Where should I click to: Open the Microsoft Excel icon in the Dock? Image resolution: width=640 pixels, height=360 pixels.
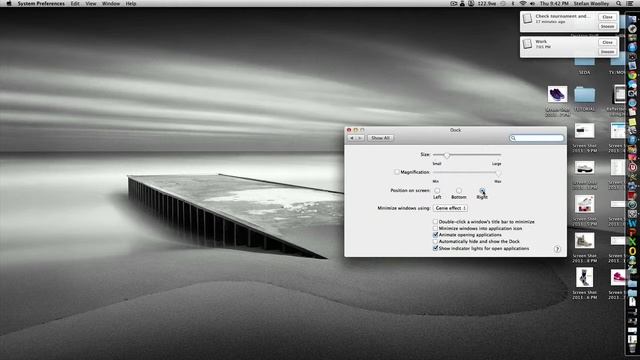(x=632, y=241)
